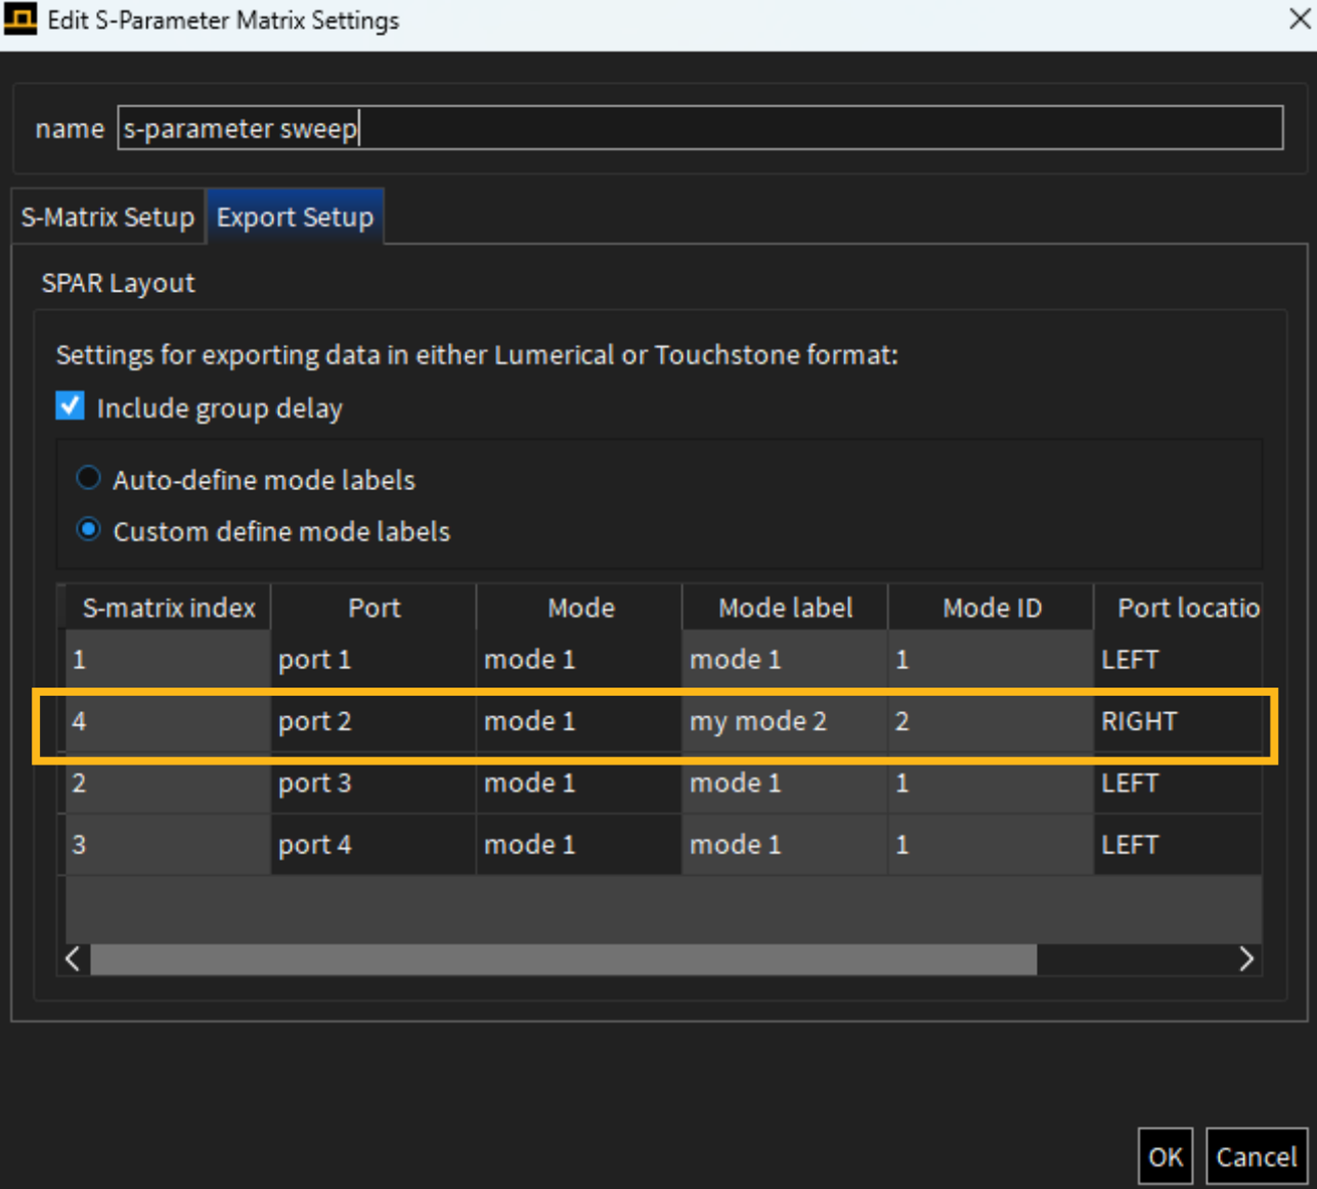Screen dimensions: 1317x1189
Task: Close the Edit S-Parameter Matrix Settings dialog
Action: [1299, 19]
